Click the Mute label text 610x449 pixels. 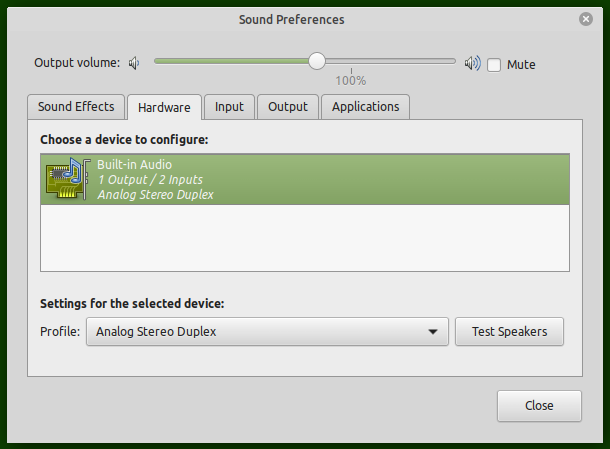tap(521, 65)
